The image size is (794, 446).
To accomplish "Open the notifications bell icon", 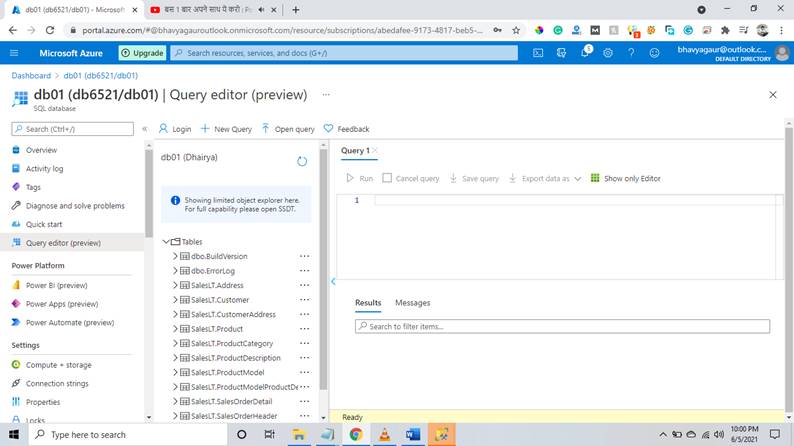I will (585, 53).
